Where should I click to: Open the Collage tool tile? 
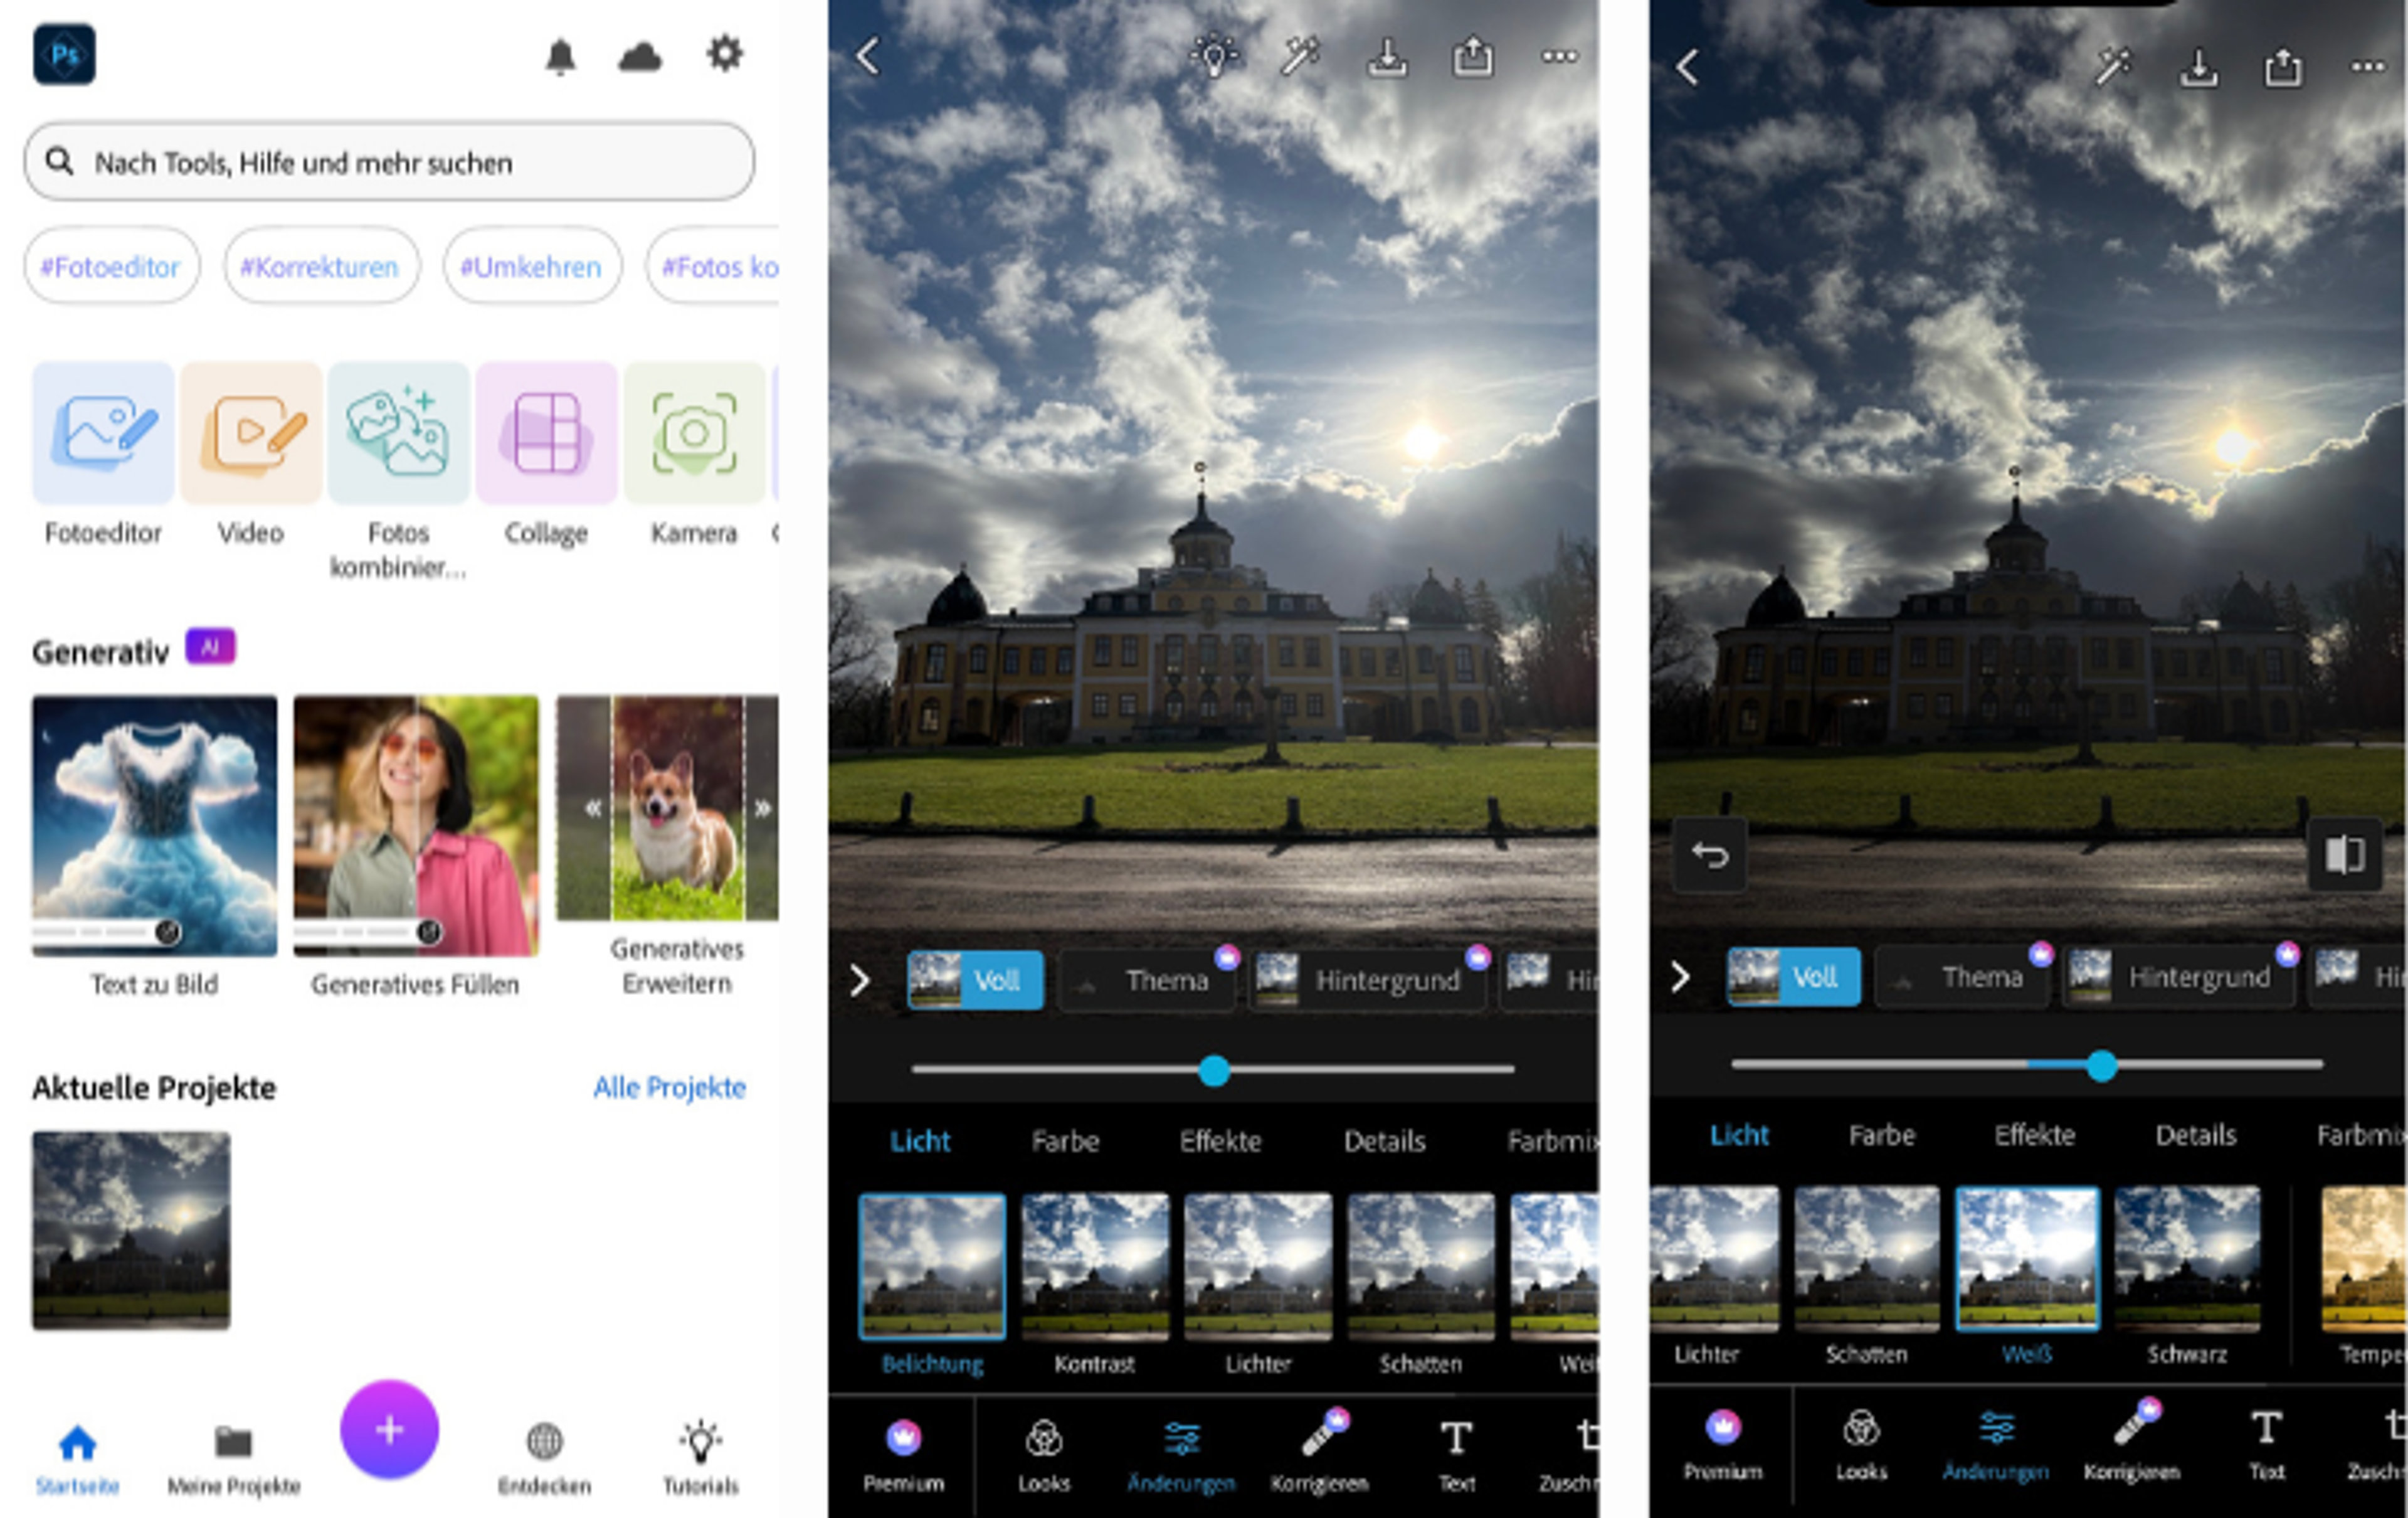[x=546, y=455]
